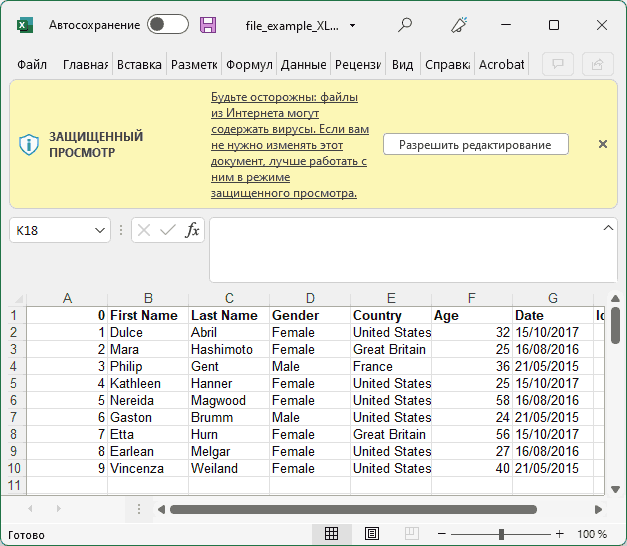Screen dimensions: 627x546
Task: Open the Справка tab
Action: (447, 64)
